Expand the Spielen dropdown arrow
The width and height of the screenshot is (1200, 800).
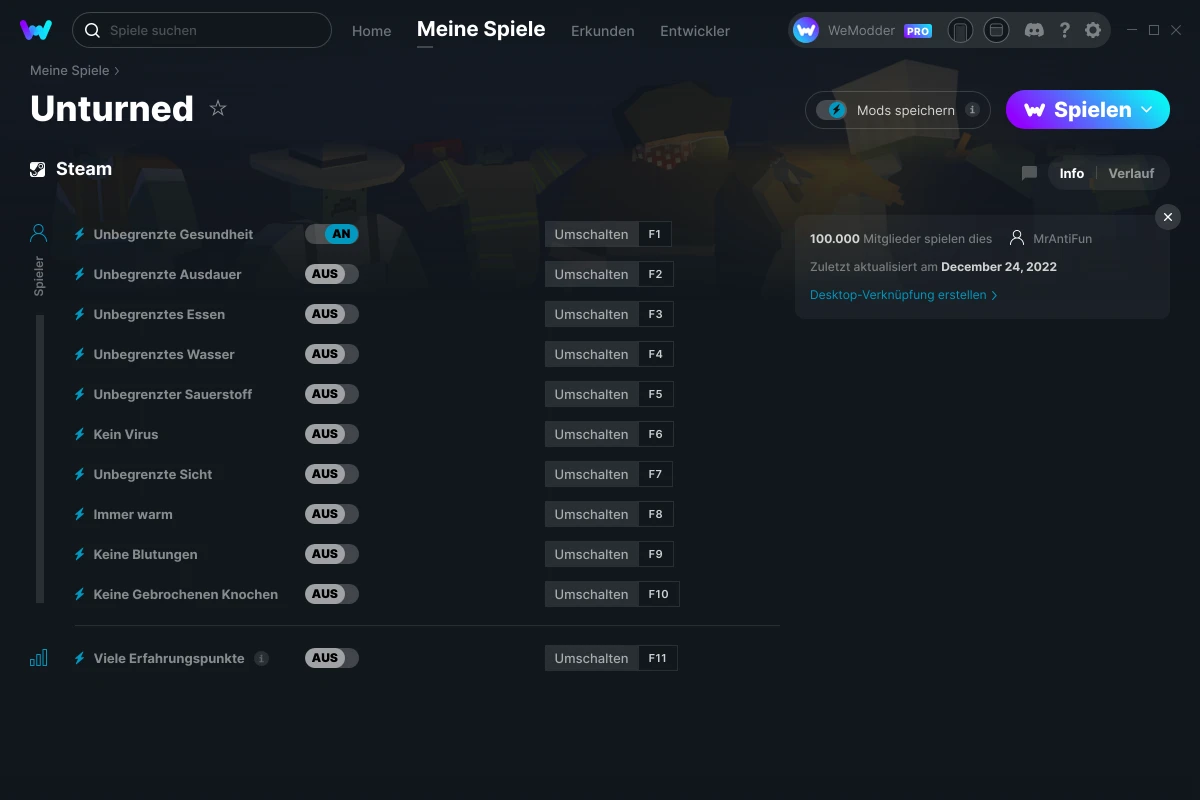pyautogui.click(x=1147, y=109)
